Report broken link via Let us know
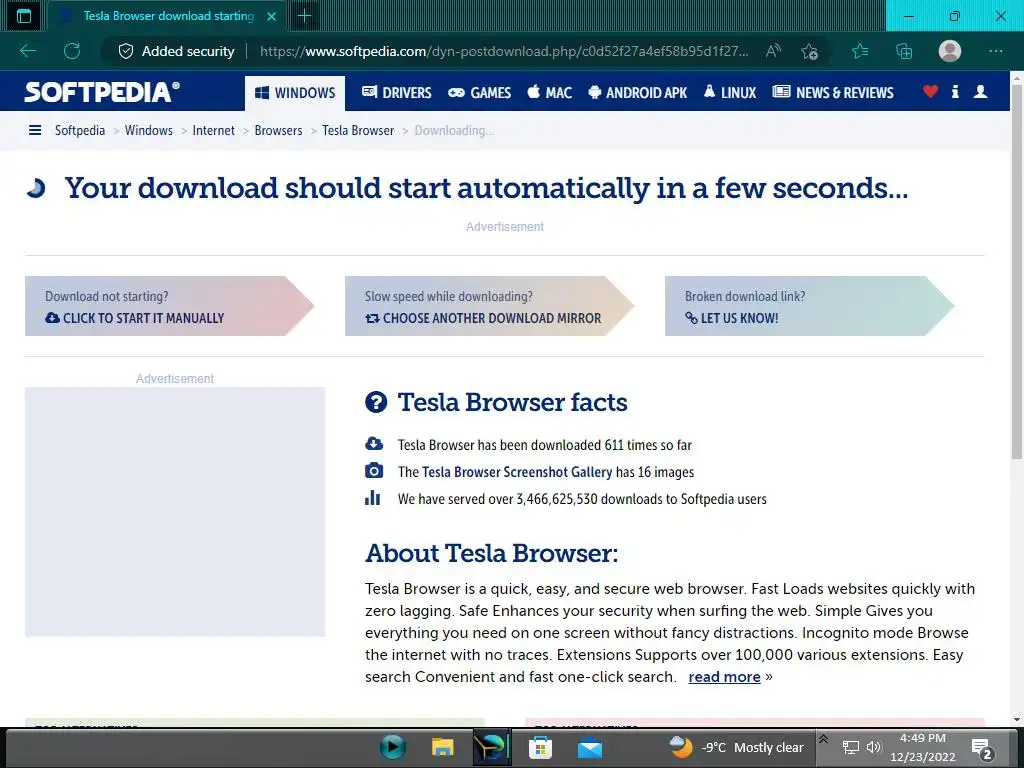The image size is (1024, 768). pos(810,306)
